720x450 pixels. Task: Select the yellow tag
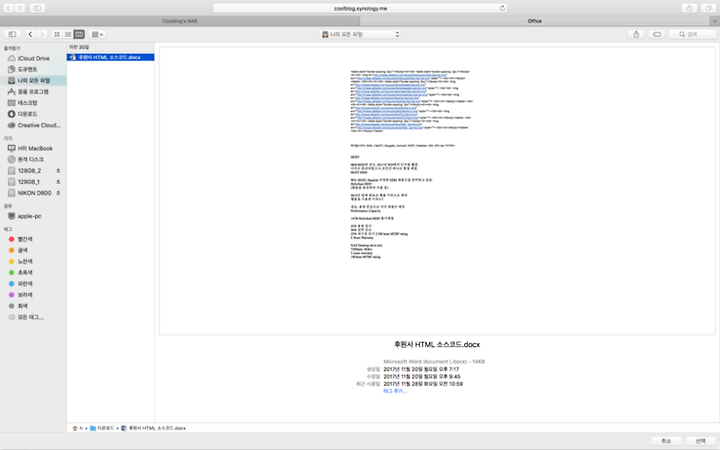pos(33,261)
